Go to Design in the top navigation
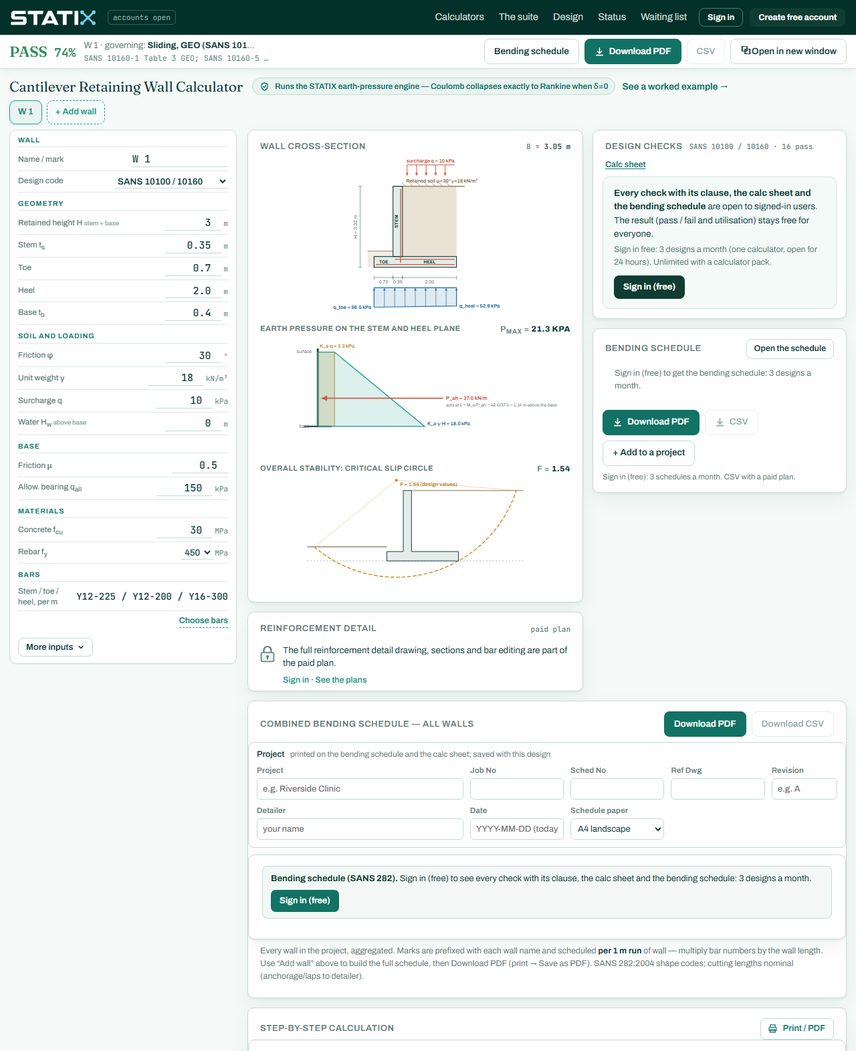Image resolution: width=856 pixels, height=1051 pixels. (x=568, y=17)
